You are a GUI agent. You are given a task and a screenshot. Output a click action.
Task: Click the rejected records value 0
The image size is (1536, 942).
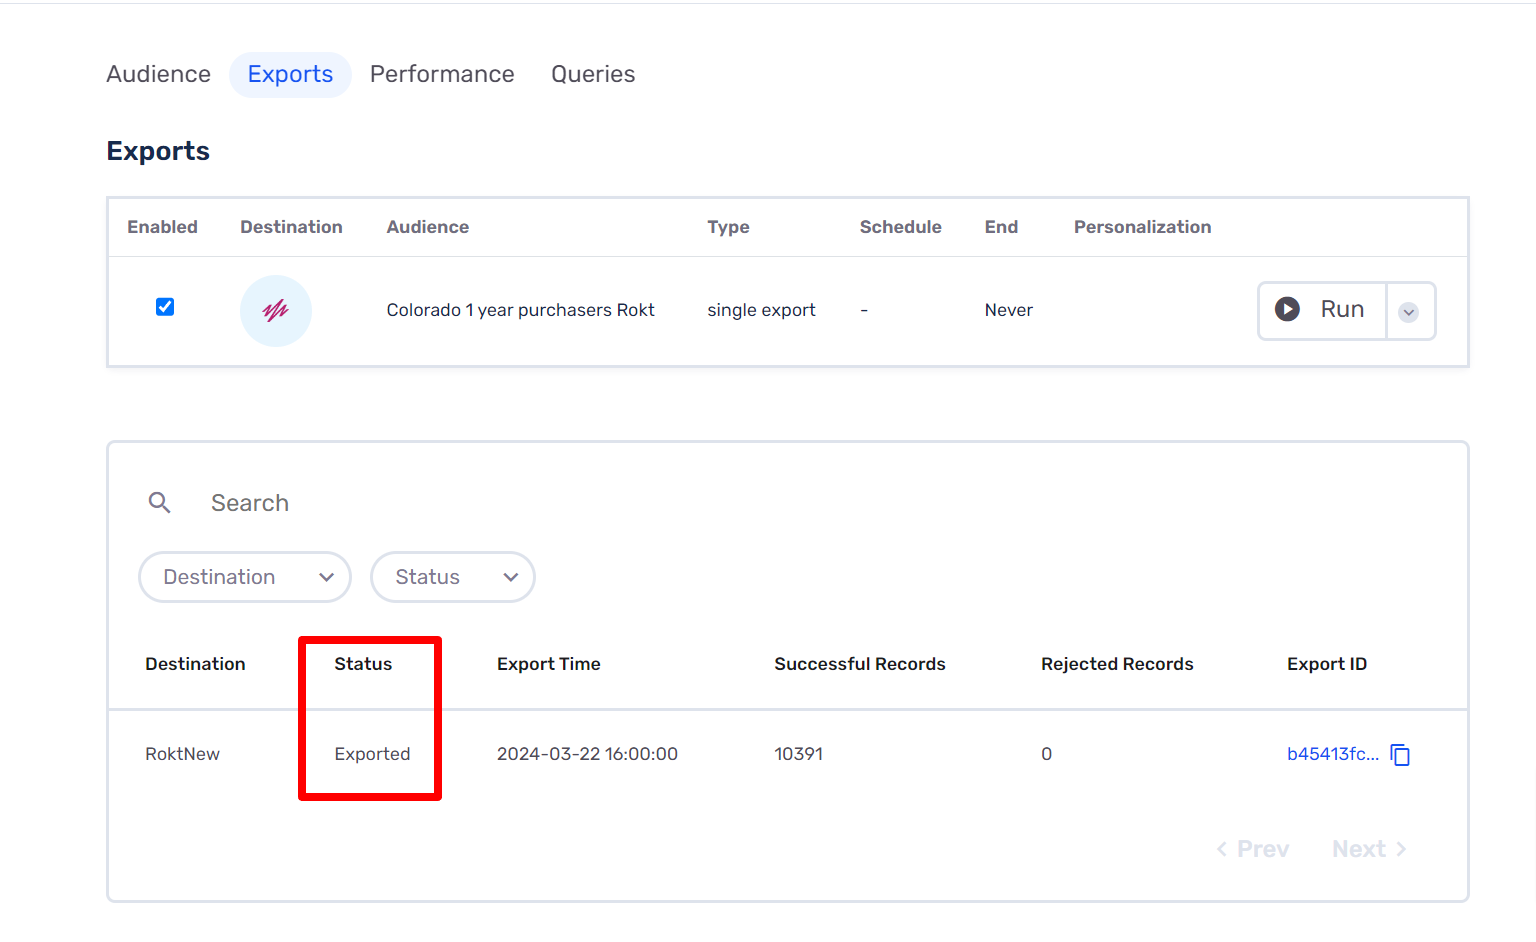click(x=1046, y=754)
